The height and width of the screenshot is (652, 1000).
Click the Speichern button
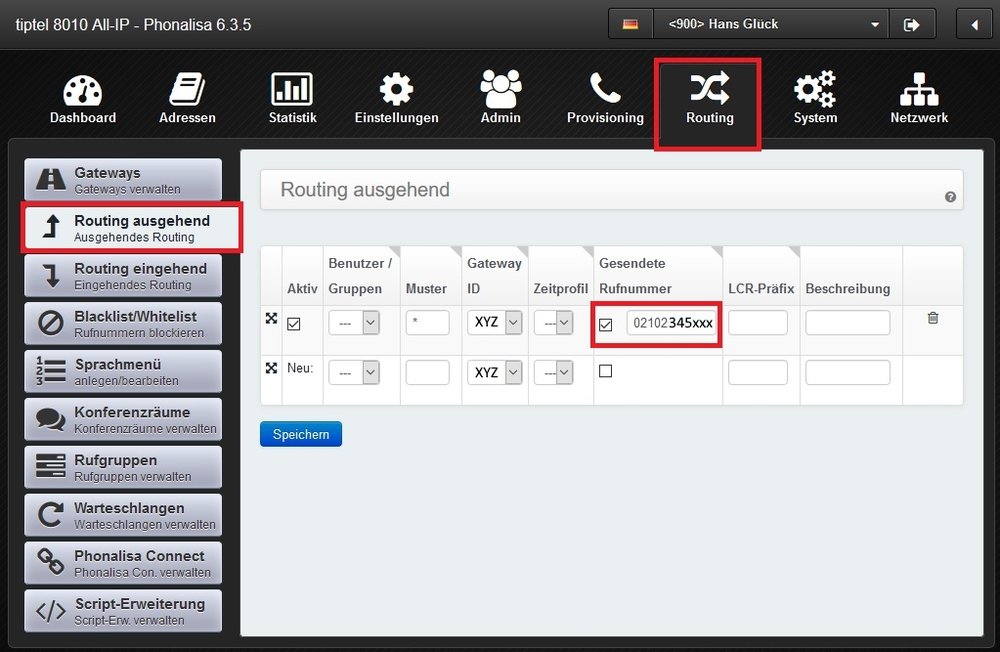click(300, 434)
